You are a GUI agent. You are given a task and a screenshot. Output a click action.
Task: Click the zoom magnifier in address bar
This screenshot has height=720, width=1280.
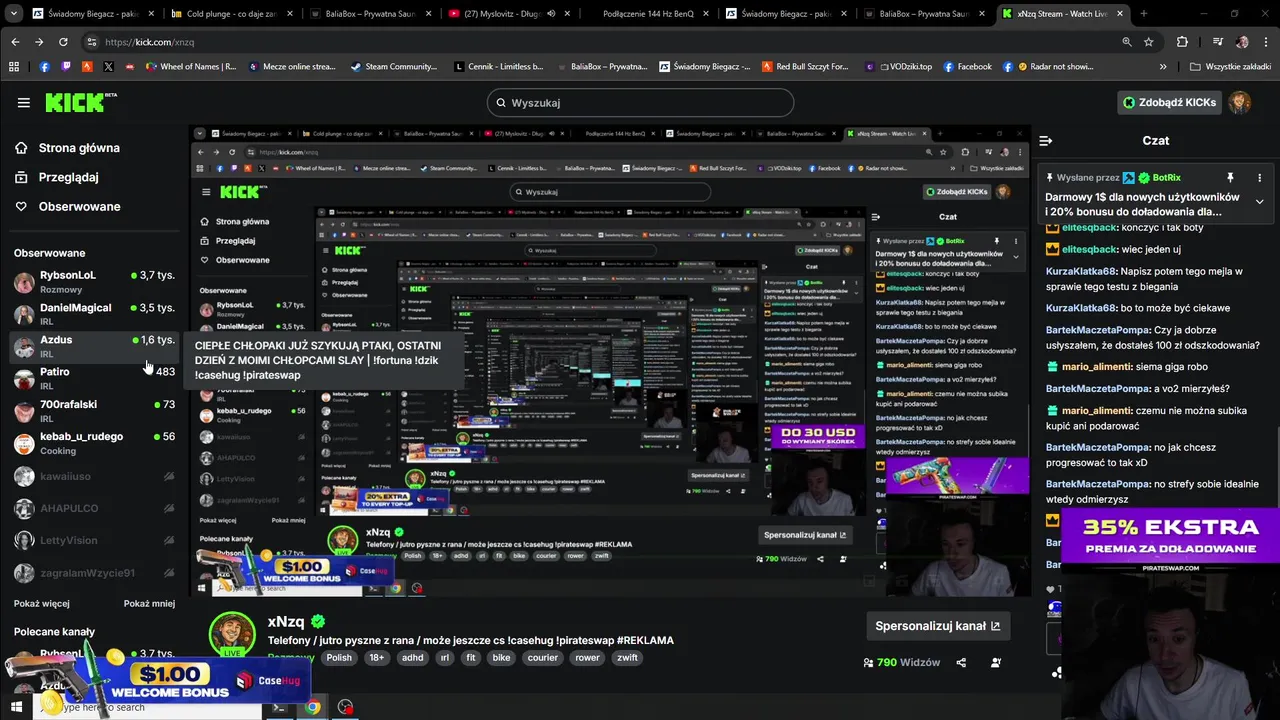point(1127,42)
